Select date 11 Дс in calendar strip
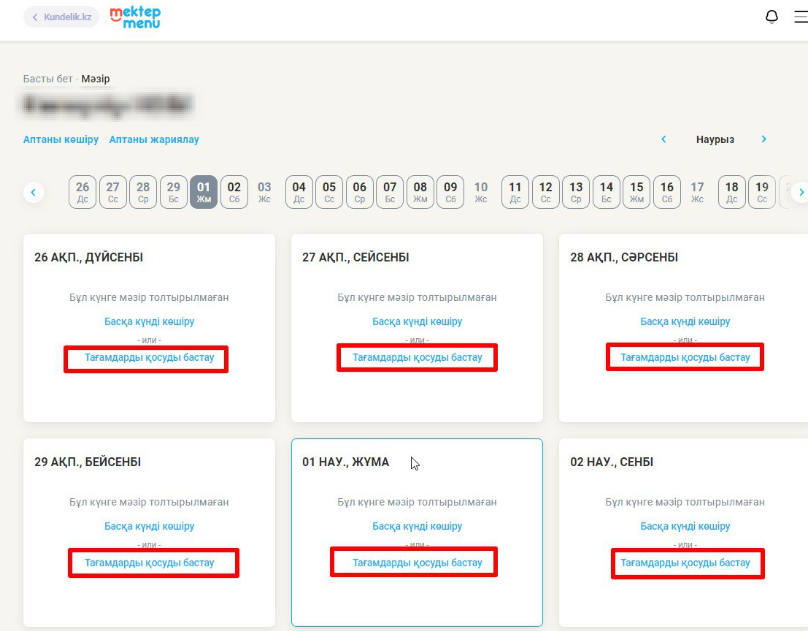This screenshot has height=631, width=808. click(x=515, y=191)
